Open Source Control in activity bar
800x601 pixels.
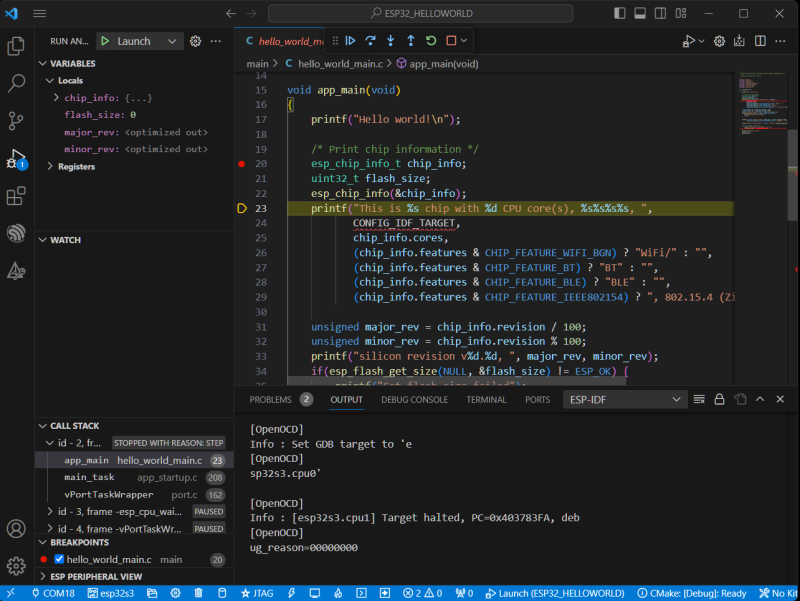[x=16, y=121]
